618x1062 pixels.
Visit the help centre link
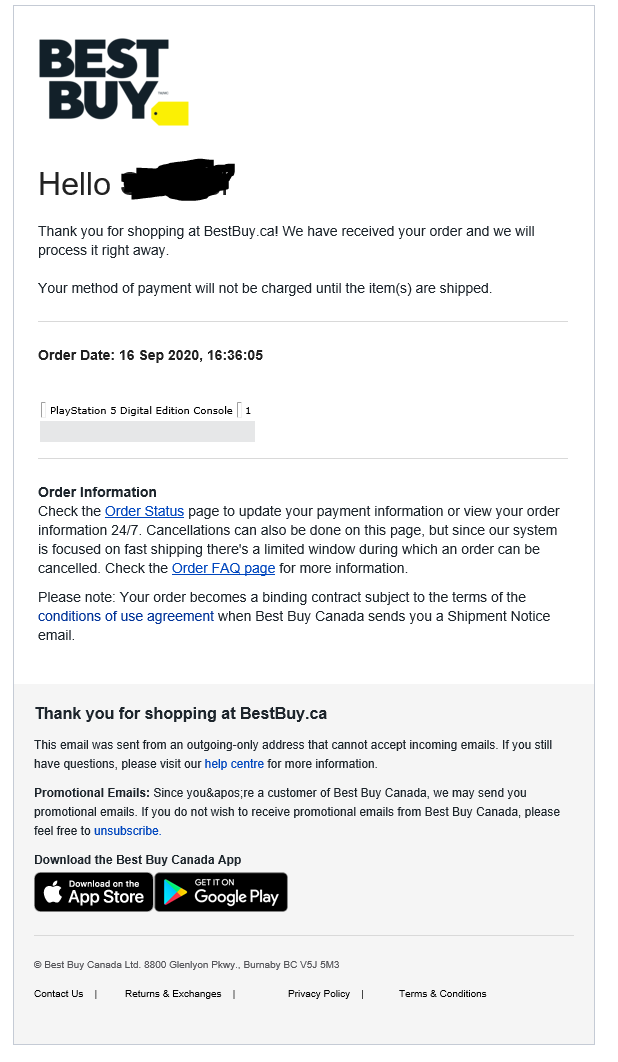click(234, 764)
